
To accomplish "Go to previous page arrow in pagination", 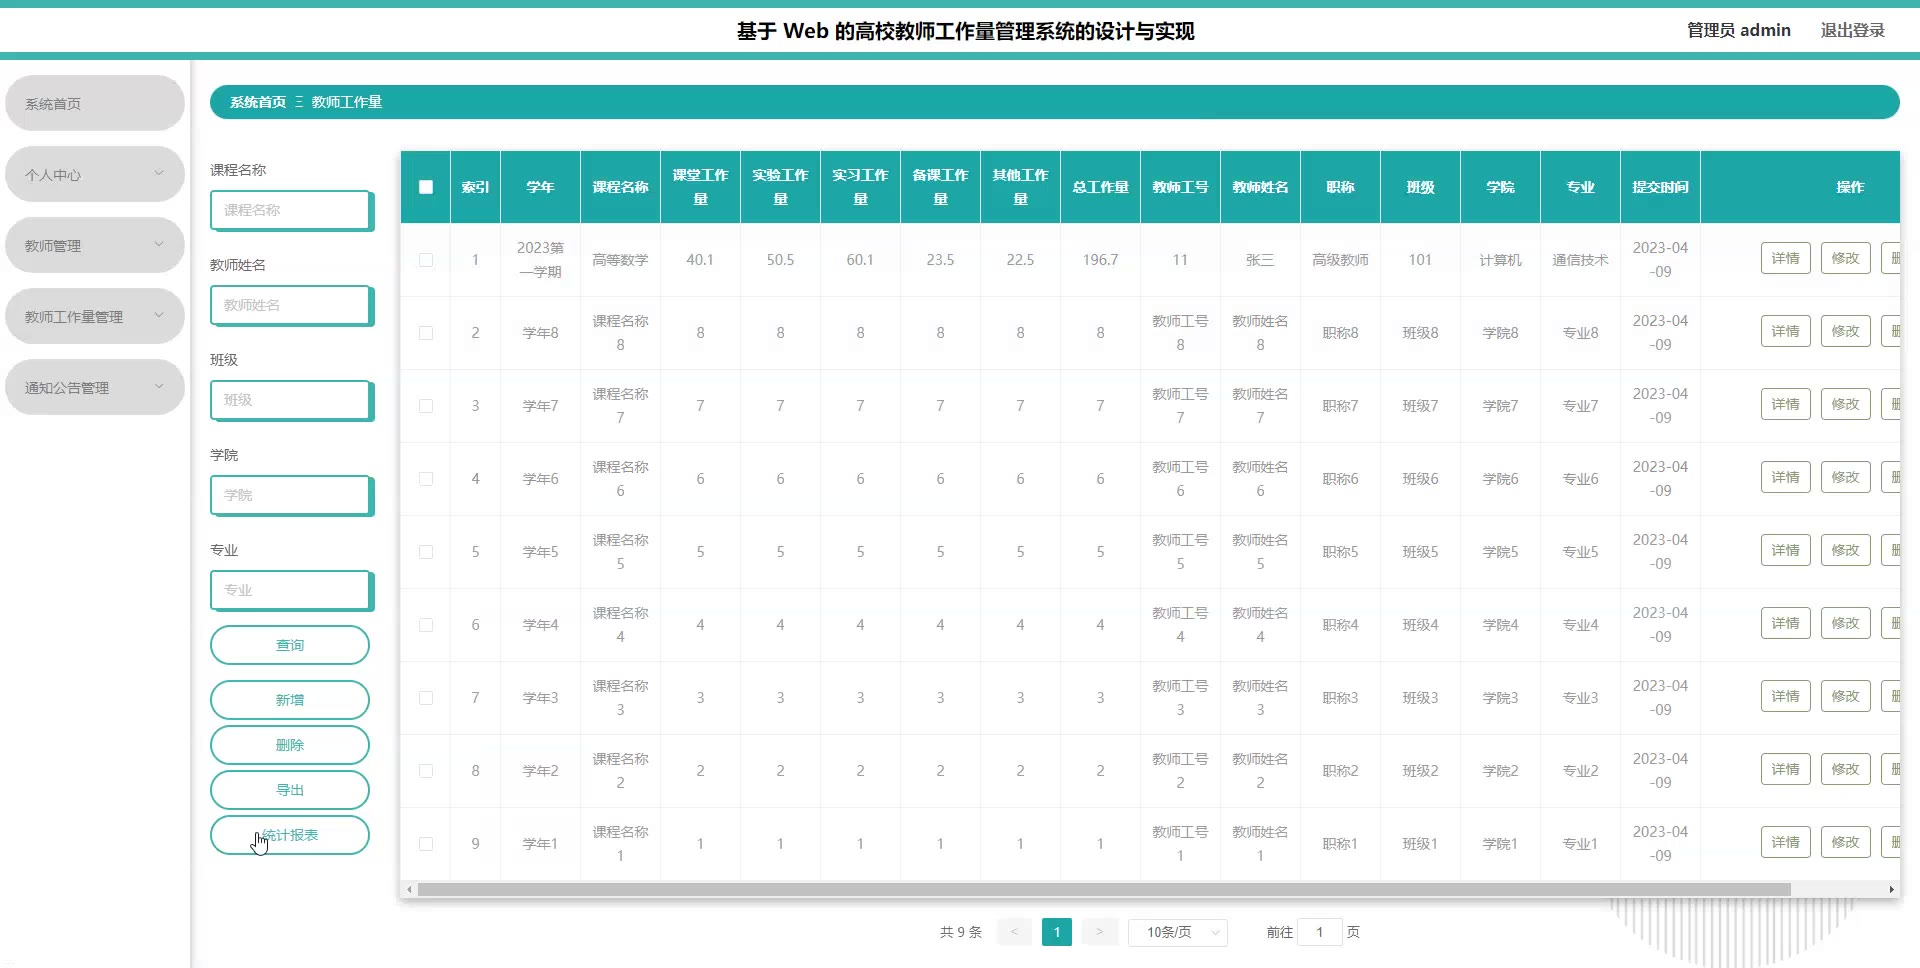I will coord(1014,932).
